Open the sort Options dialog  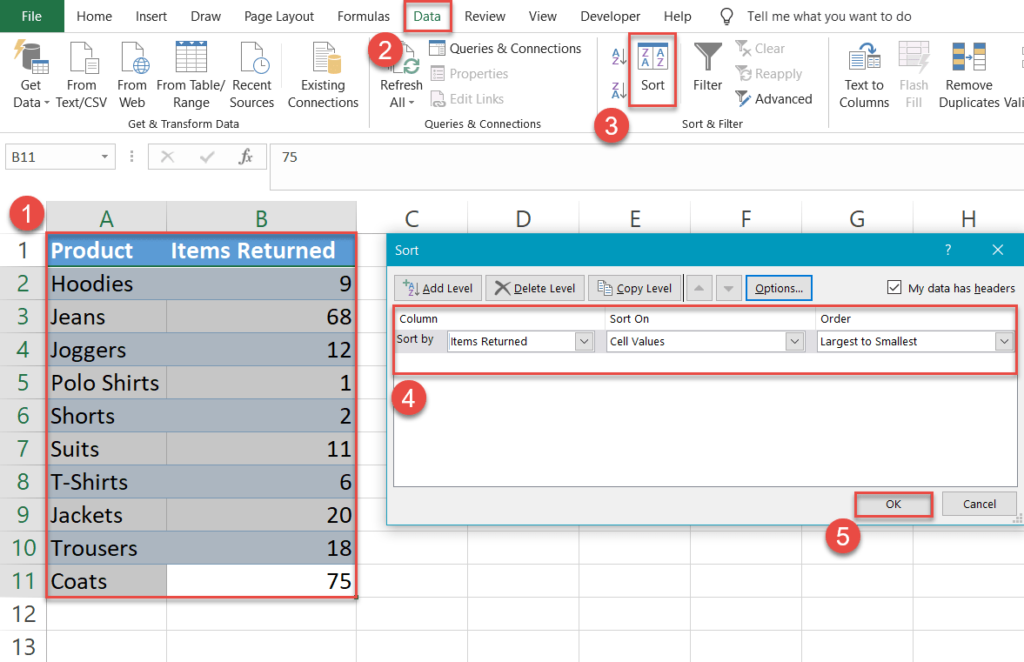(779, 287)
